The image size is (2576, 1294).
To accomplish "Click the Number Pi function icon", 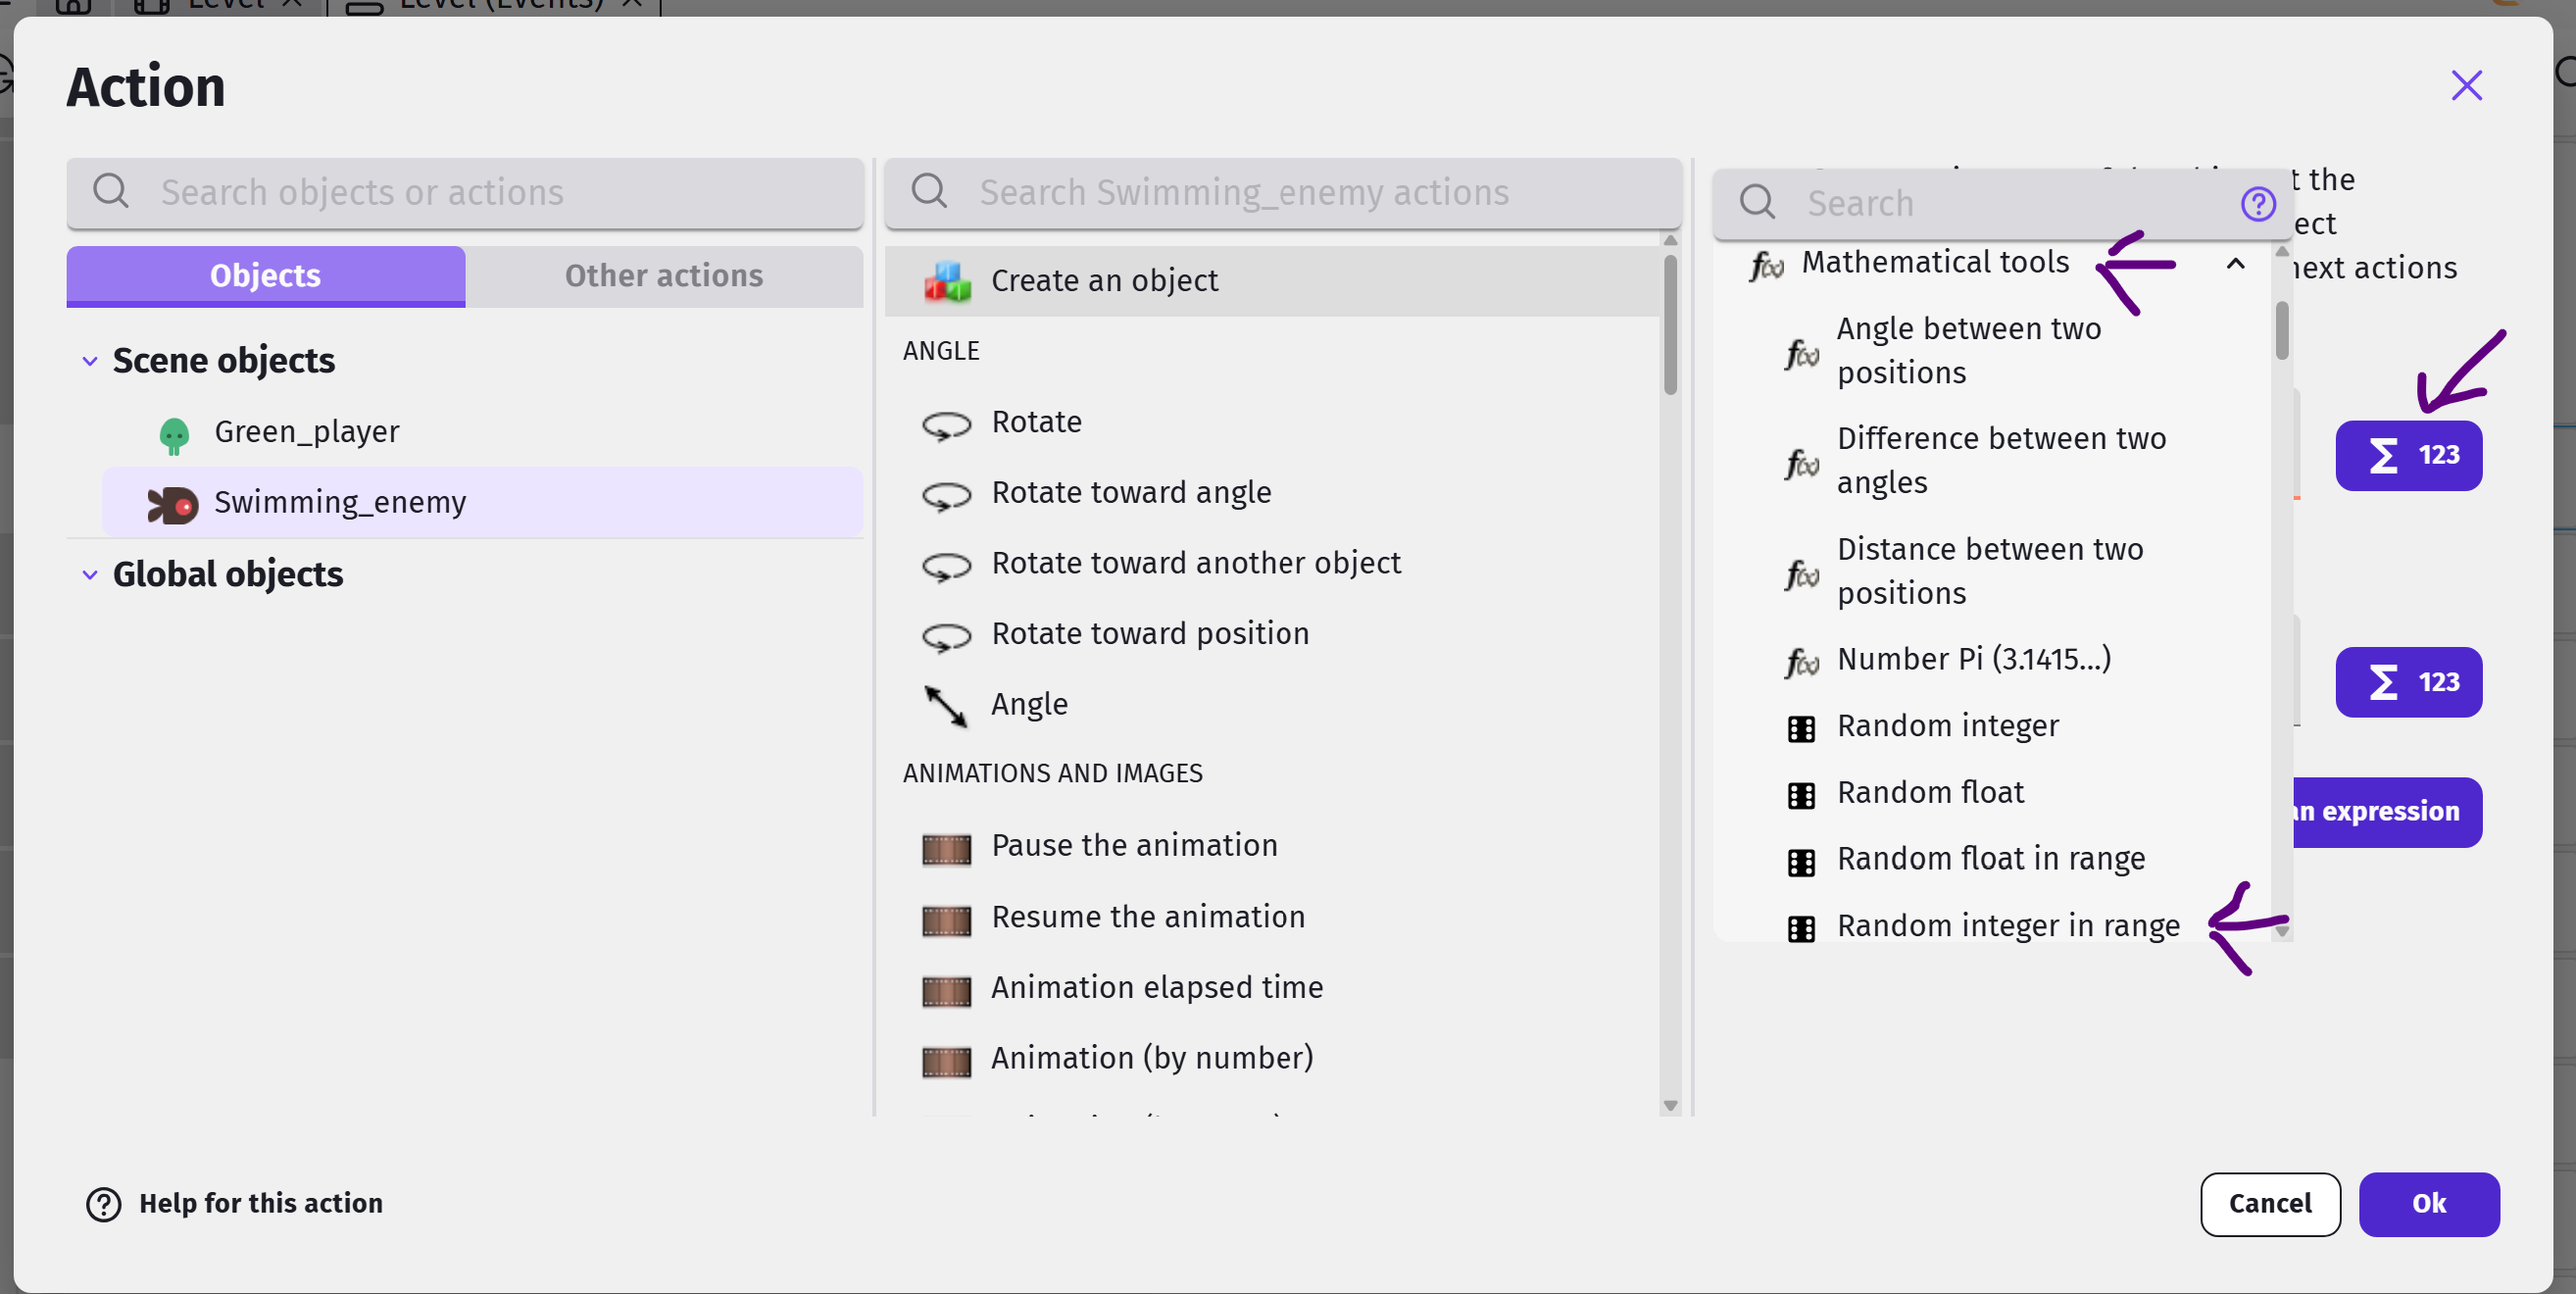I will [x=1801, y=662].
